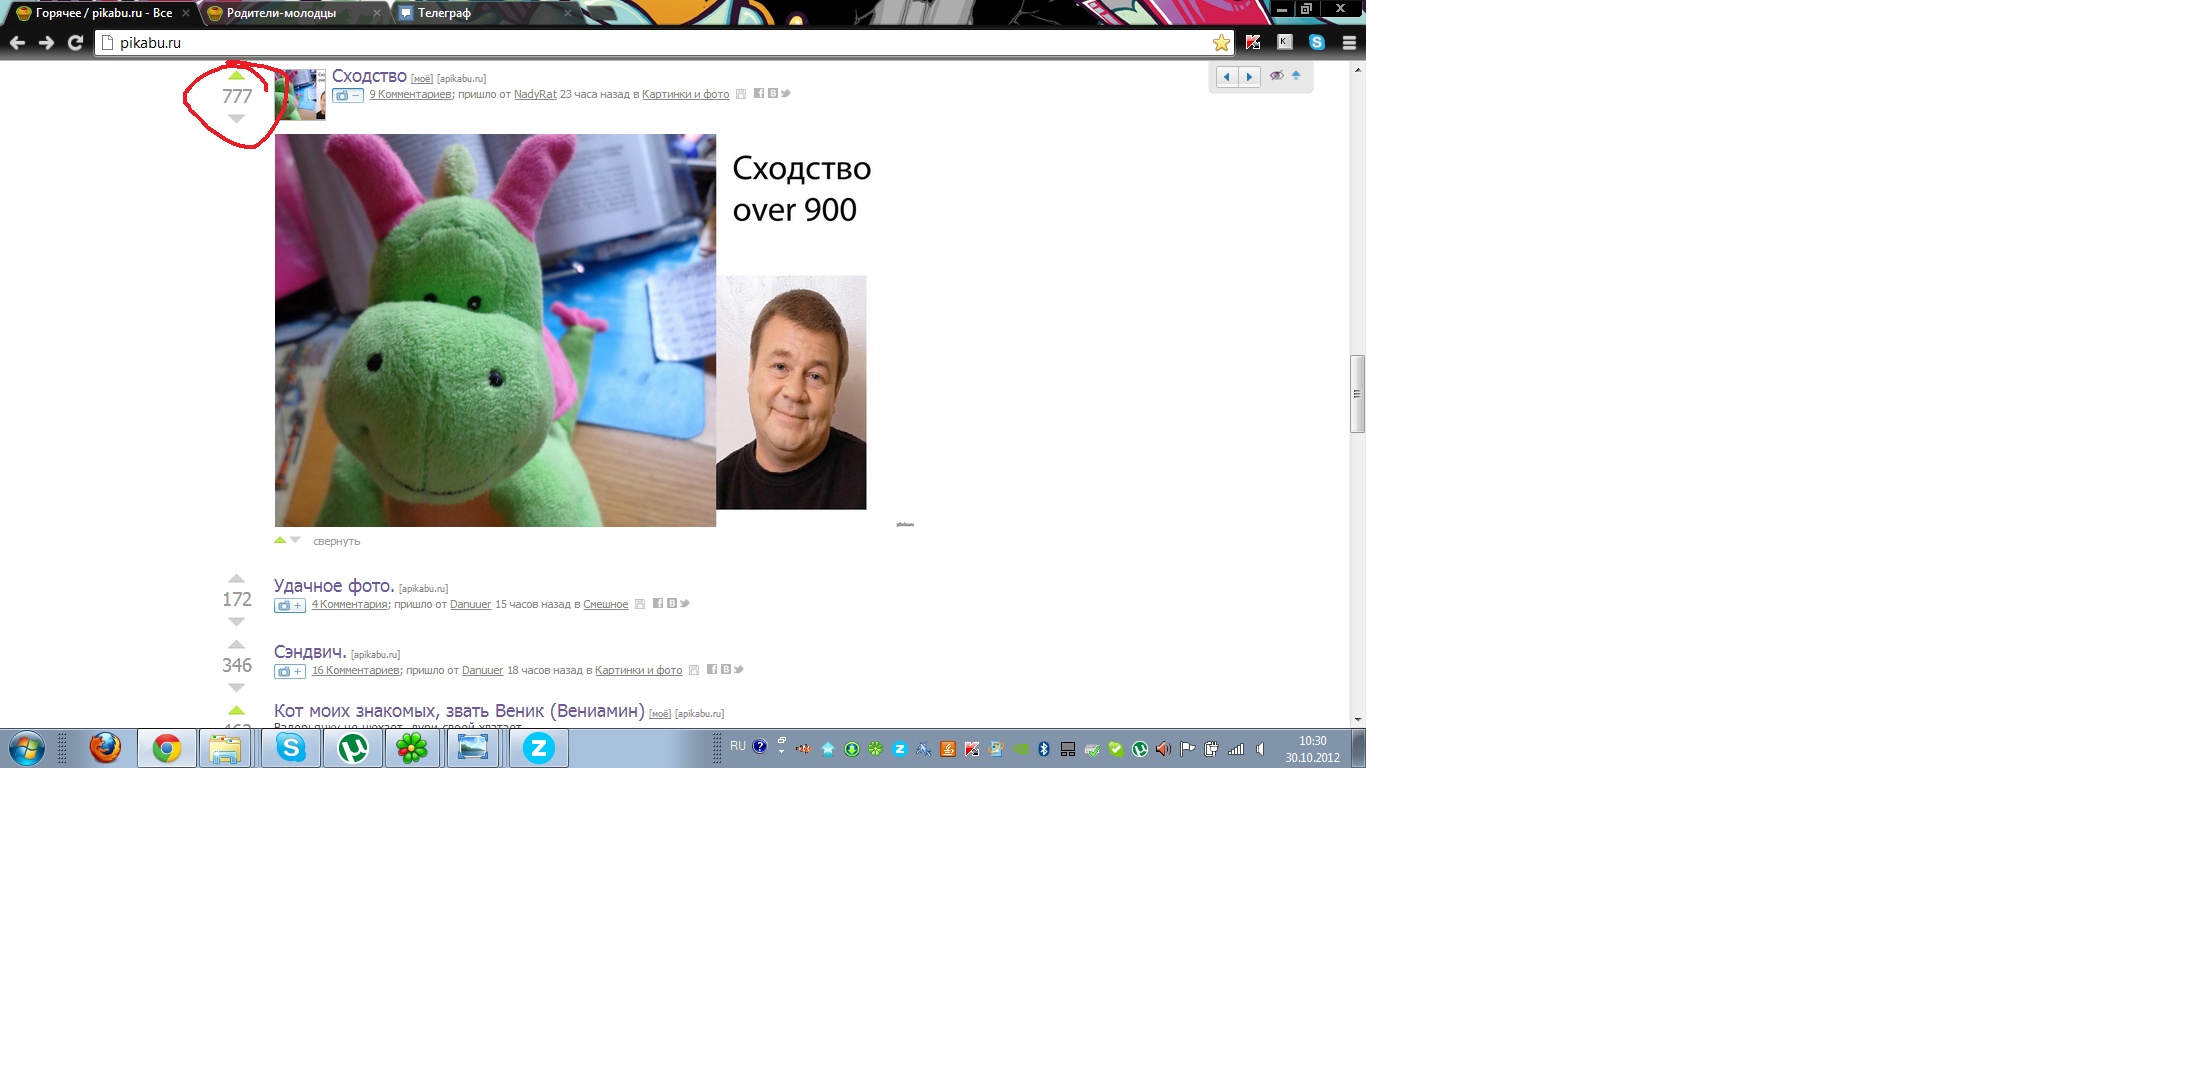The height and width of the screenshot is (1076, 2186).
Task: Downvote the Удачное фото post rated 172
Action: click(x=236, y=621)
